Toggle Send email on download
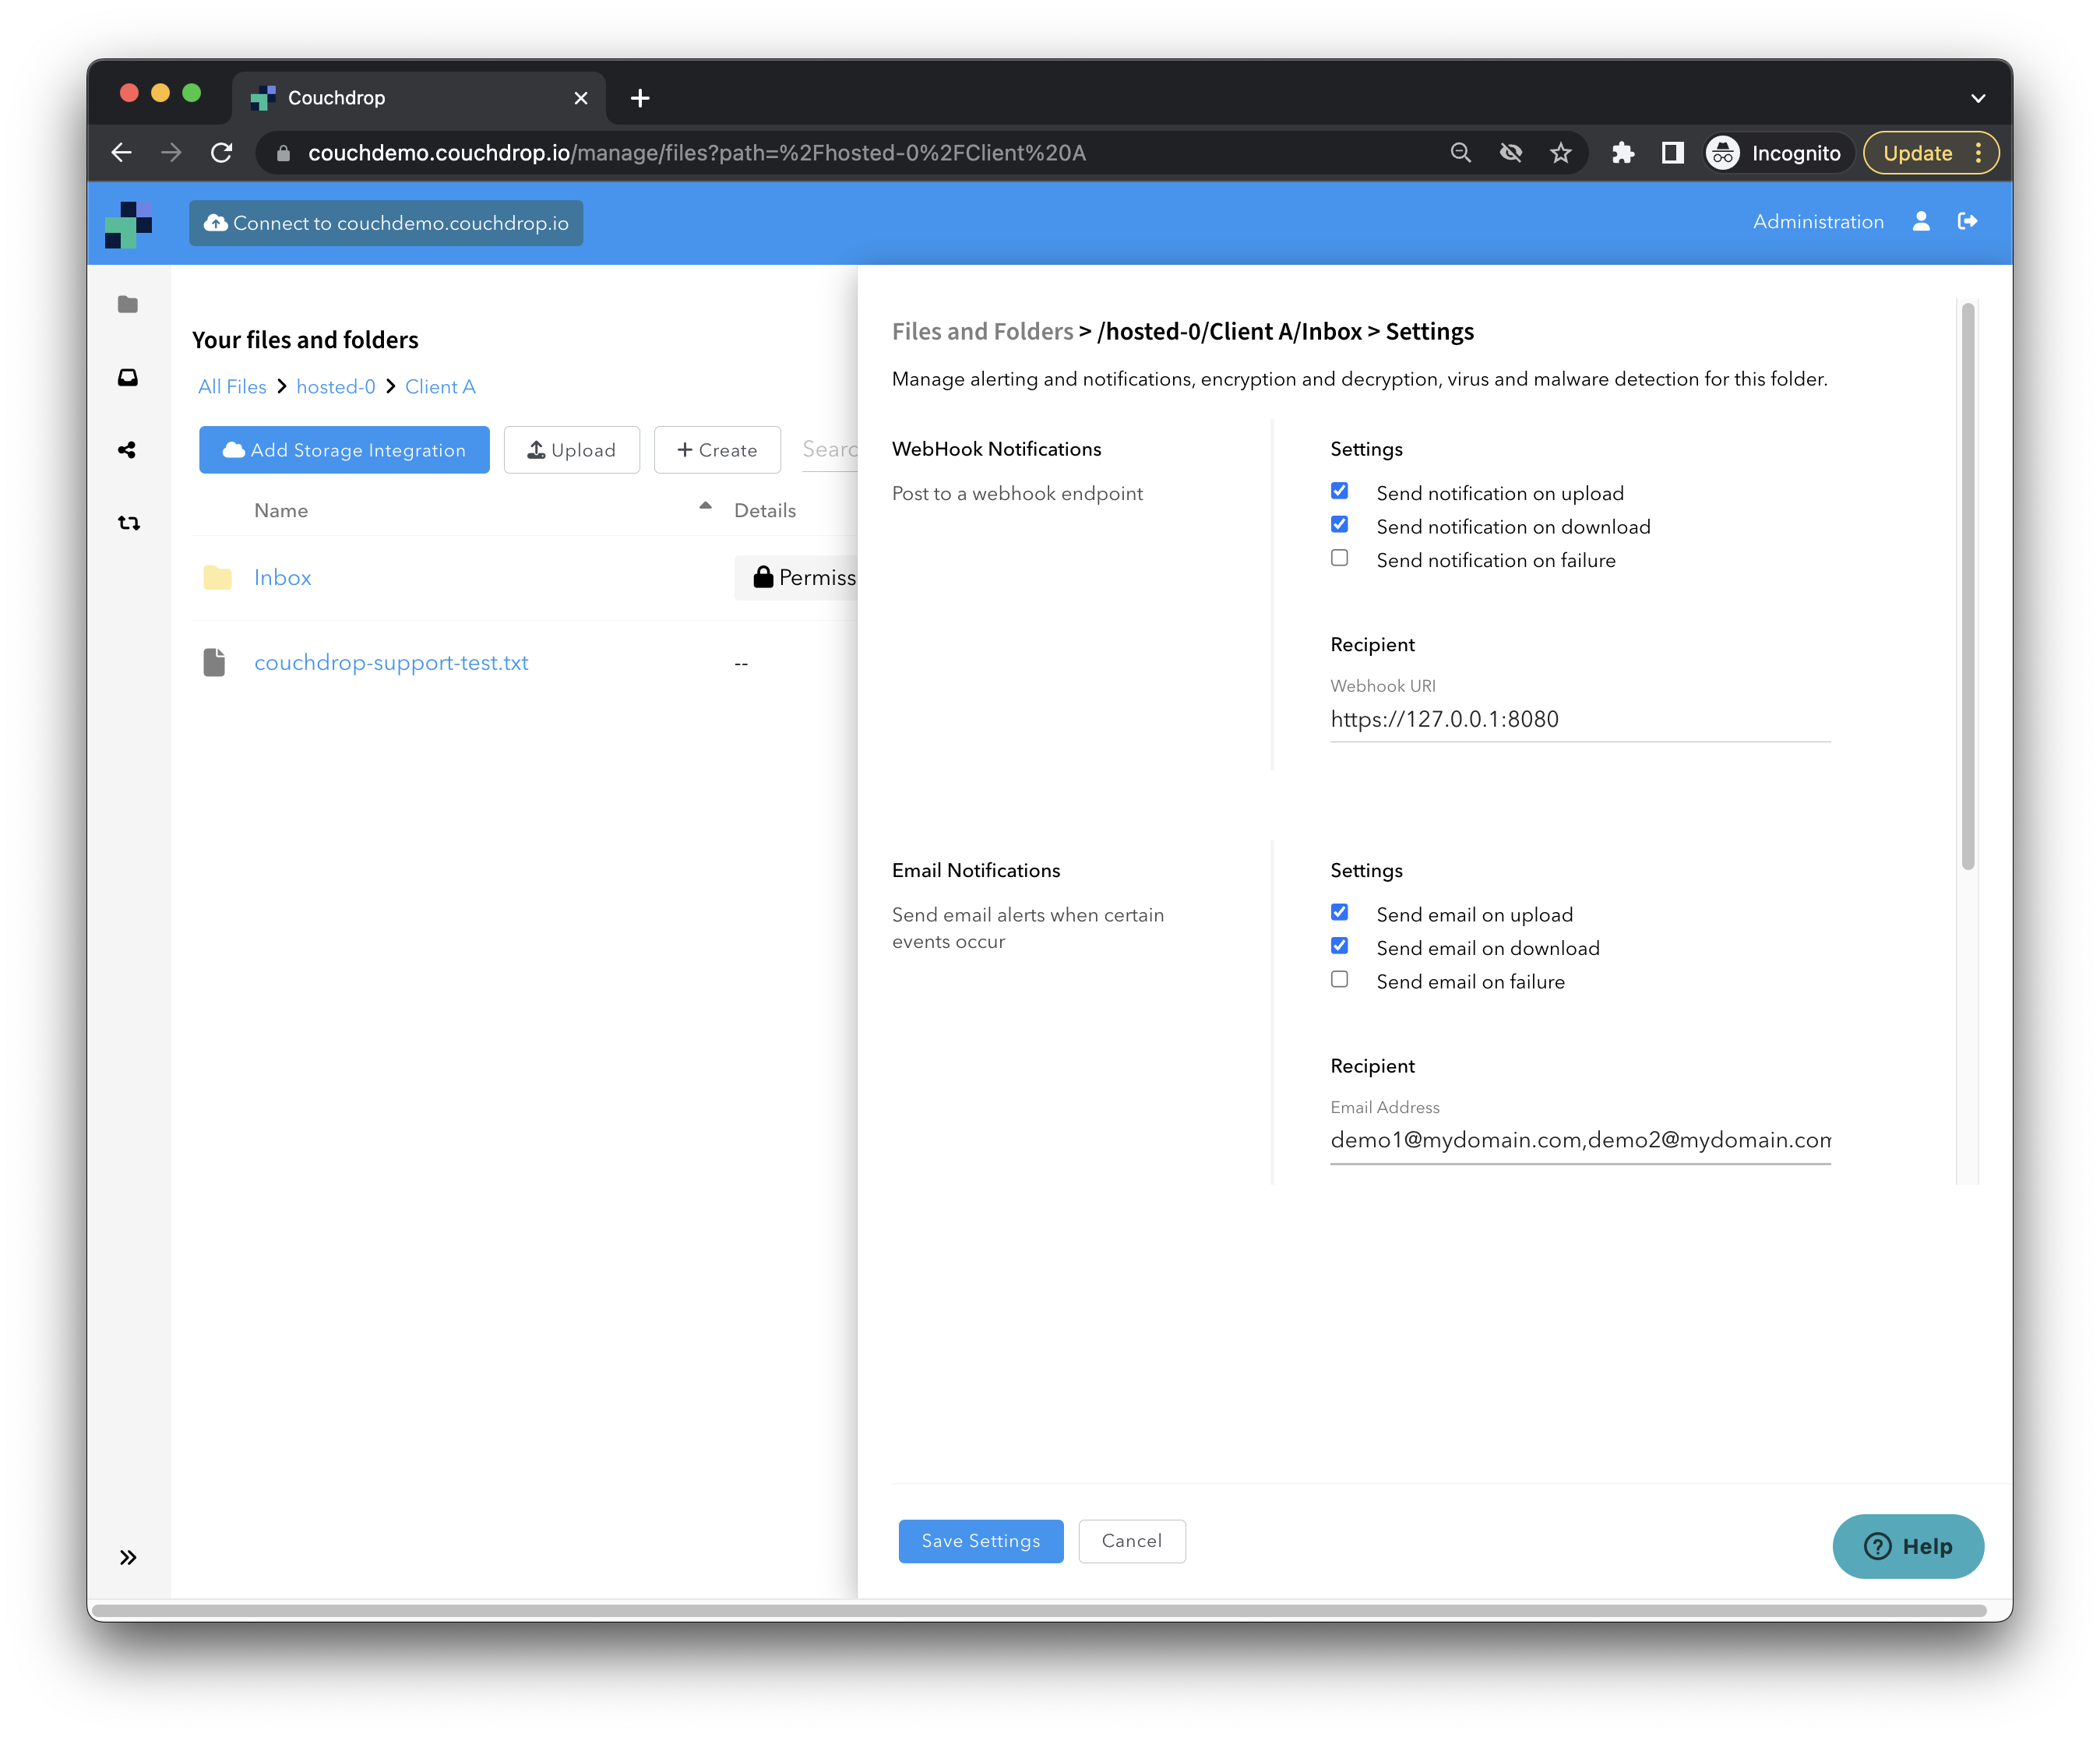 click(x=1339, y=946)
